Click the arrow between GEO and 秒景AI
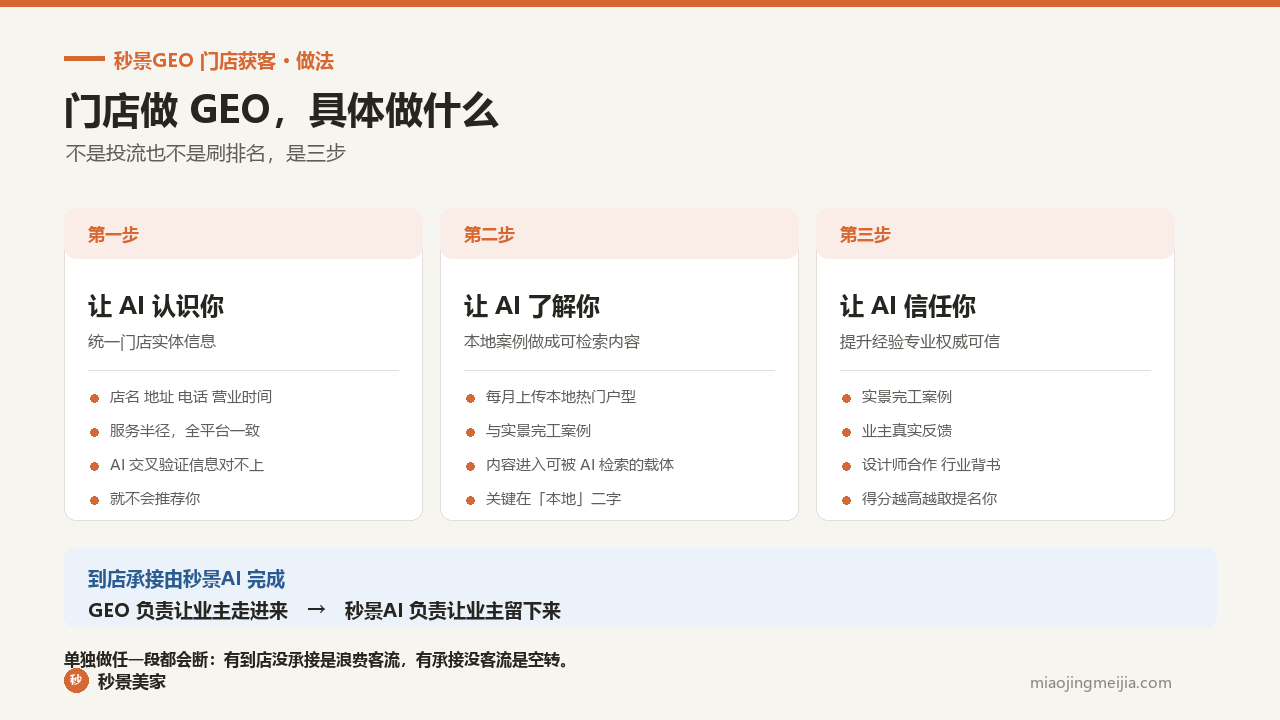The height and width of the screenshot is (720, 1280). click(316, 609)
